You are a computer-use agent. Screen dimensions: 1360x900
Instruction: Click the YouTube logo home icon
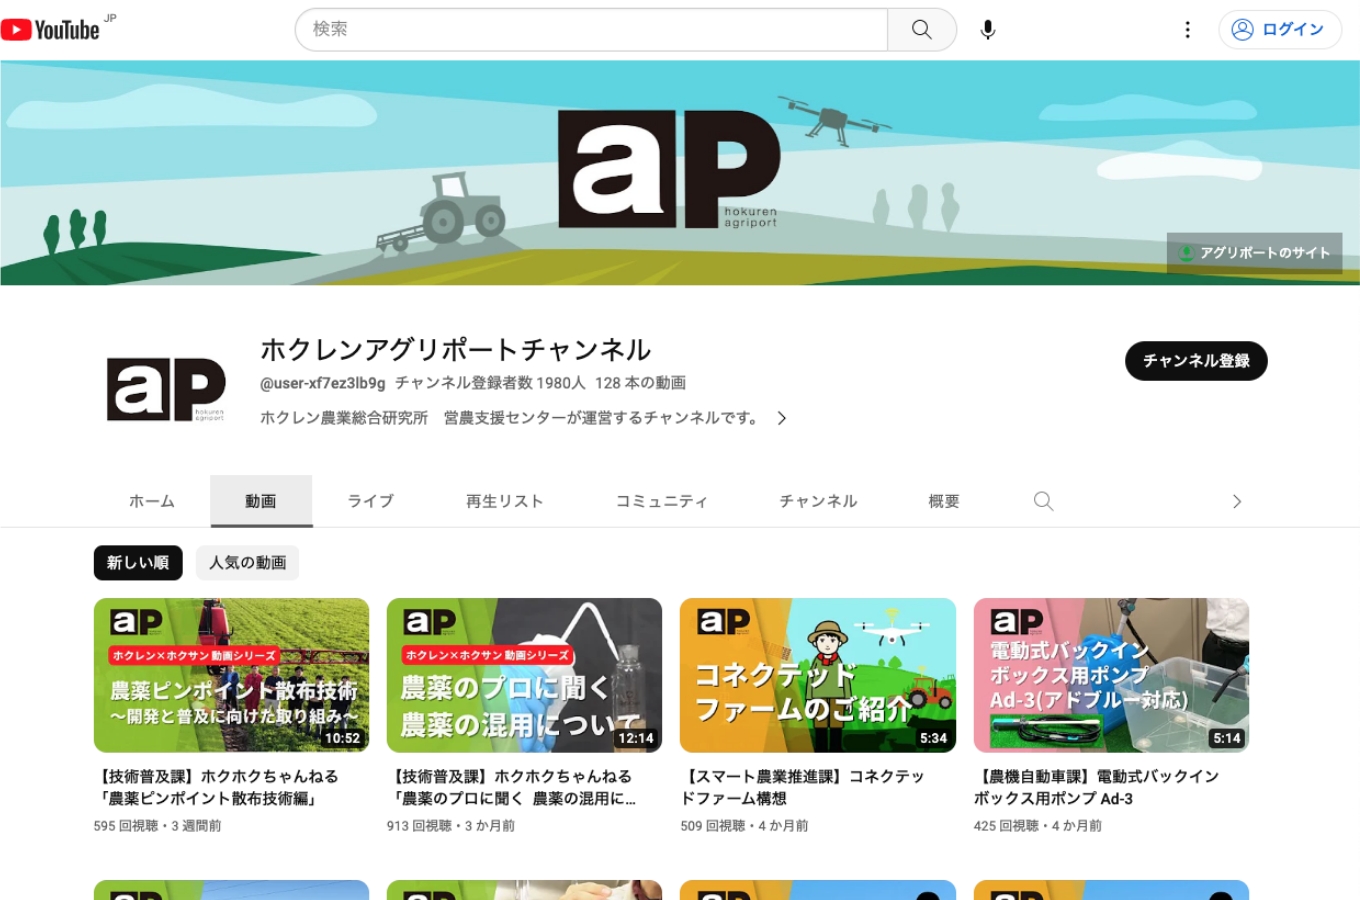(x=50, y=30)
